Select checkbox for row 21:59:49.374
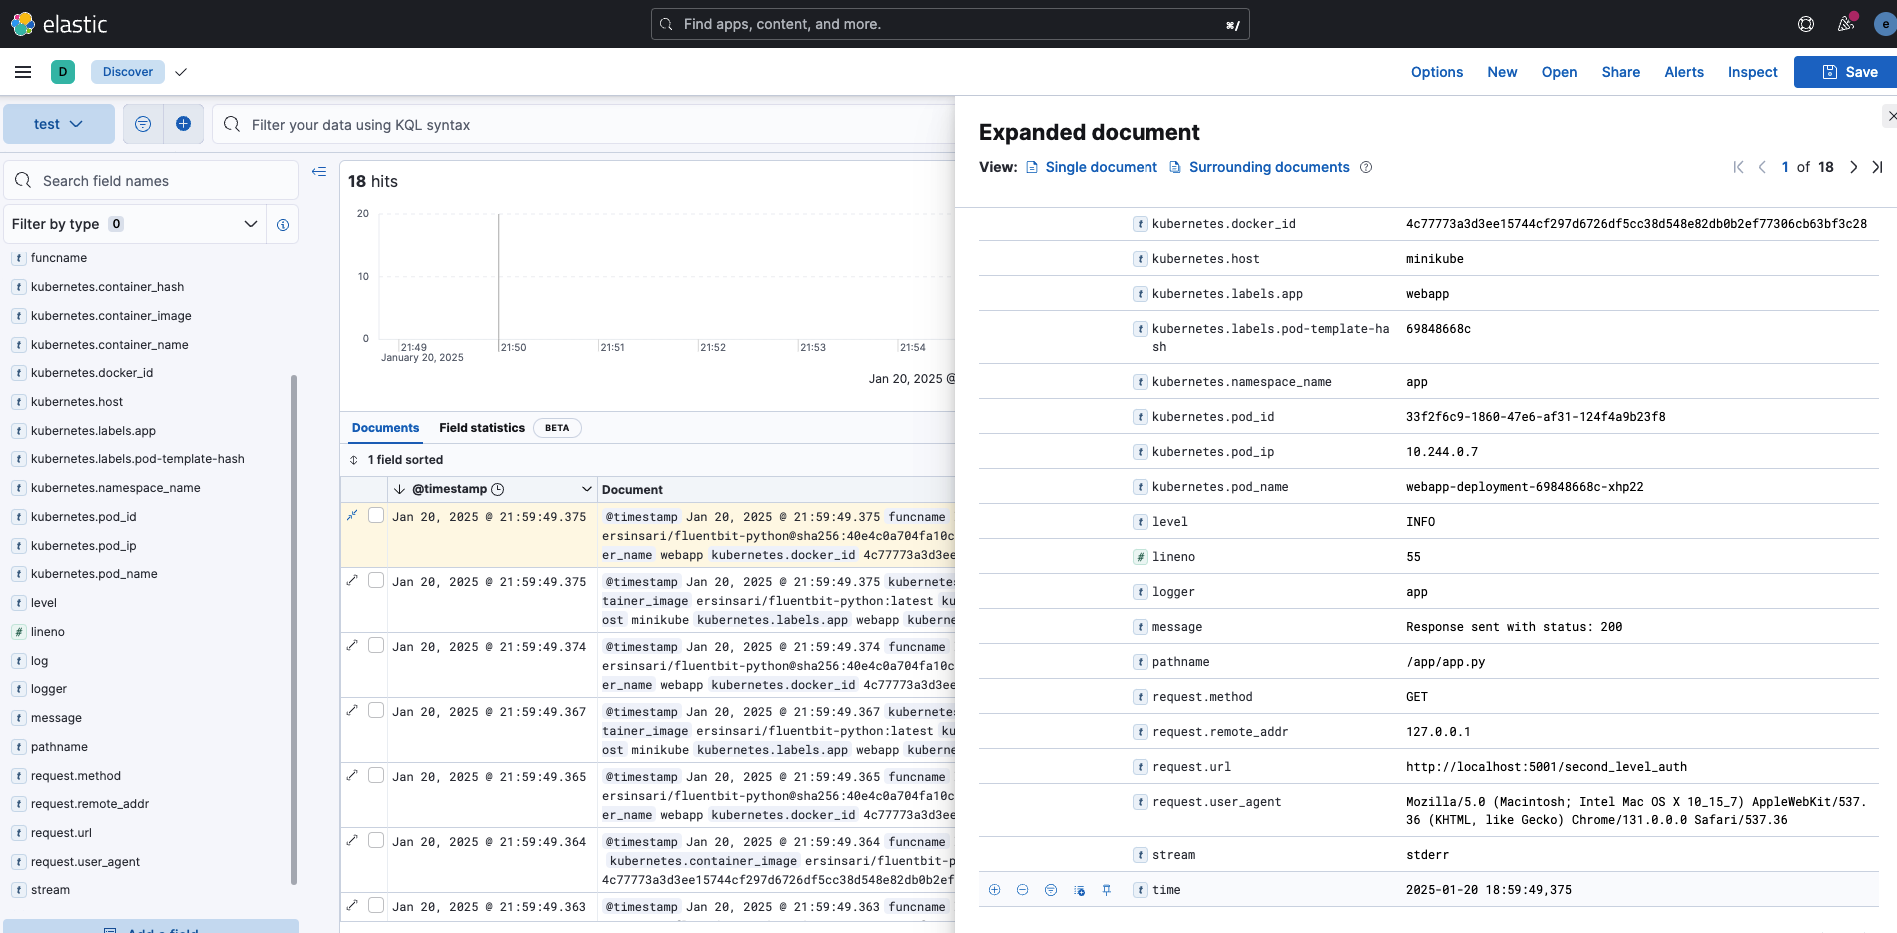 click(x=376, y=645)
